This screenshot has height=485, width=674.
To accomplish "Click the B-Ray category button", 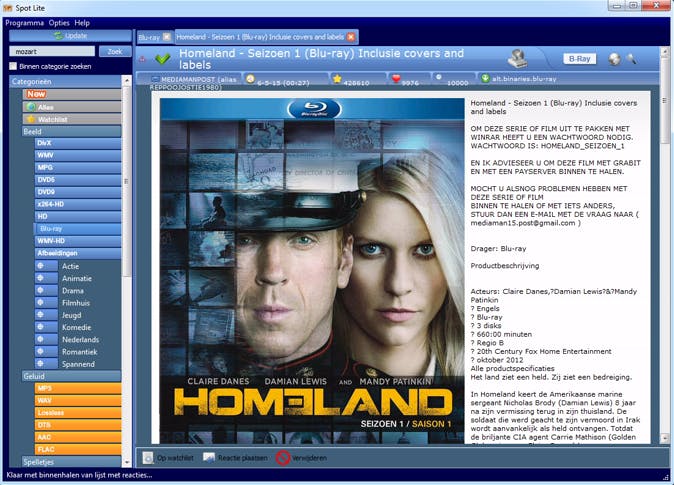I will [x=579, y=59].
